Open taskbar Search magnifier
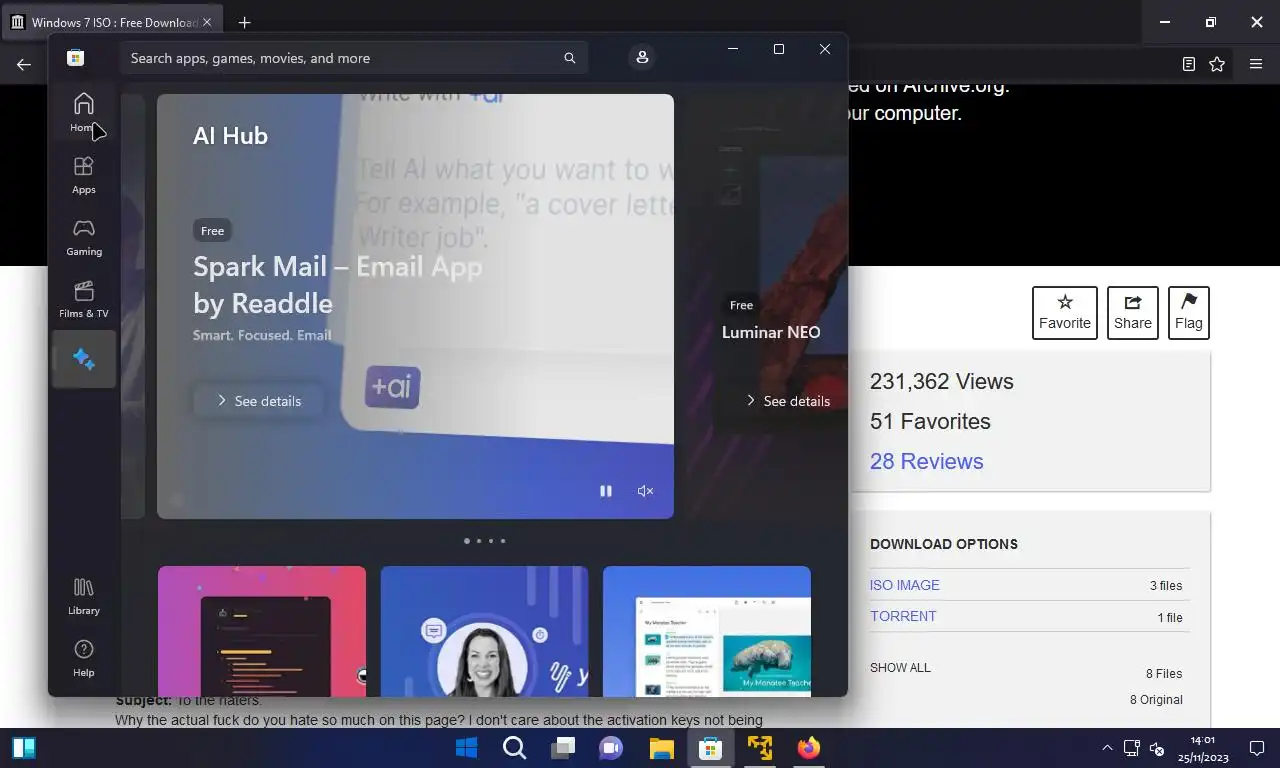Viewport: 1280px width, 768px height. pos(514,748)
